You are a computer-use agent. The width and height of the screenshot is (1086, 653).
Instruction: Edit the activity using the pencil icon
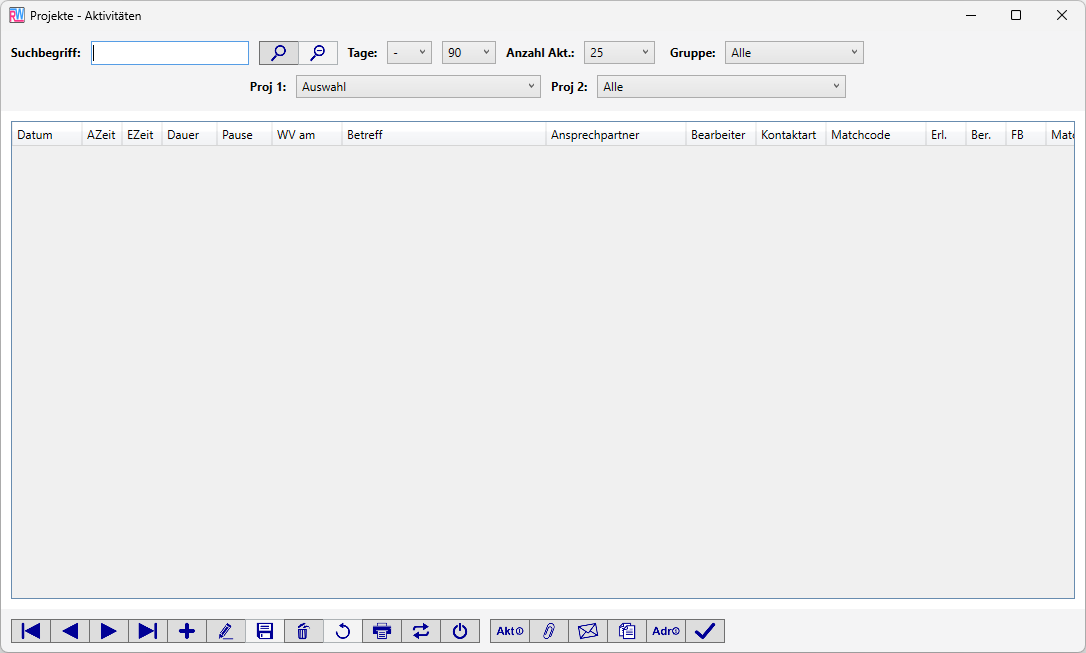pyautogui.click(x=226, y=631)
